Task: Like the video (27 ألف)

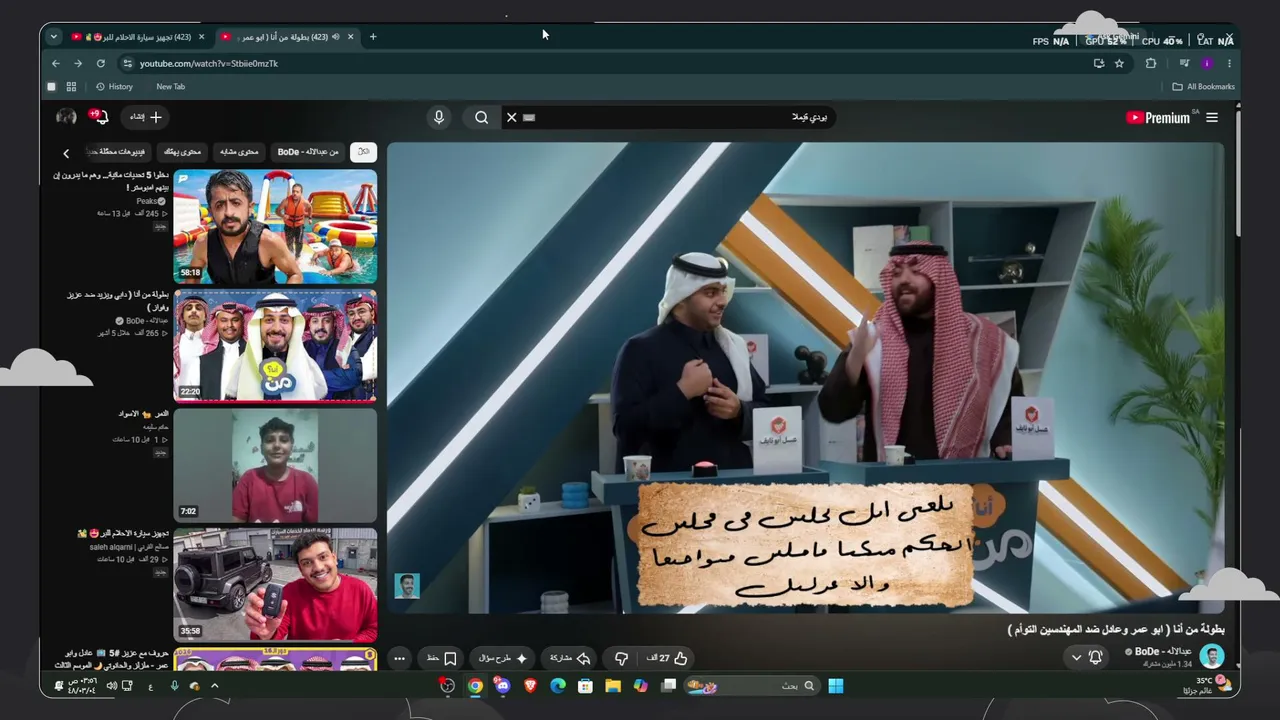Action: coord(668,658)
